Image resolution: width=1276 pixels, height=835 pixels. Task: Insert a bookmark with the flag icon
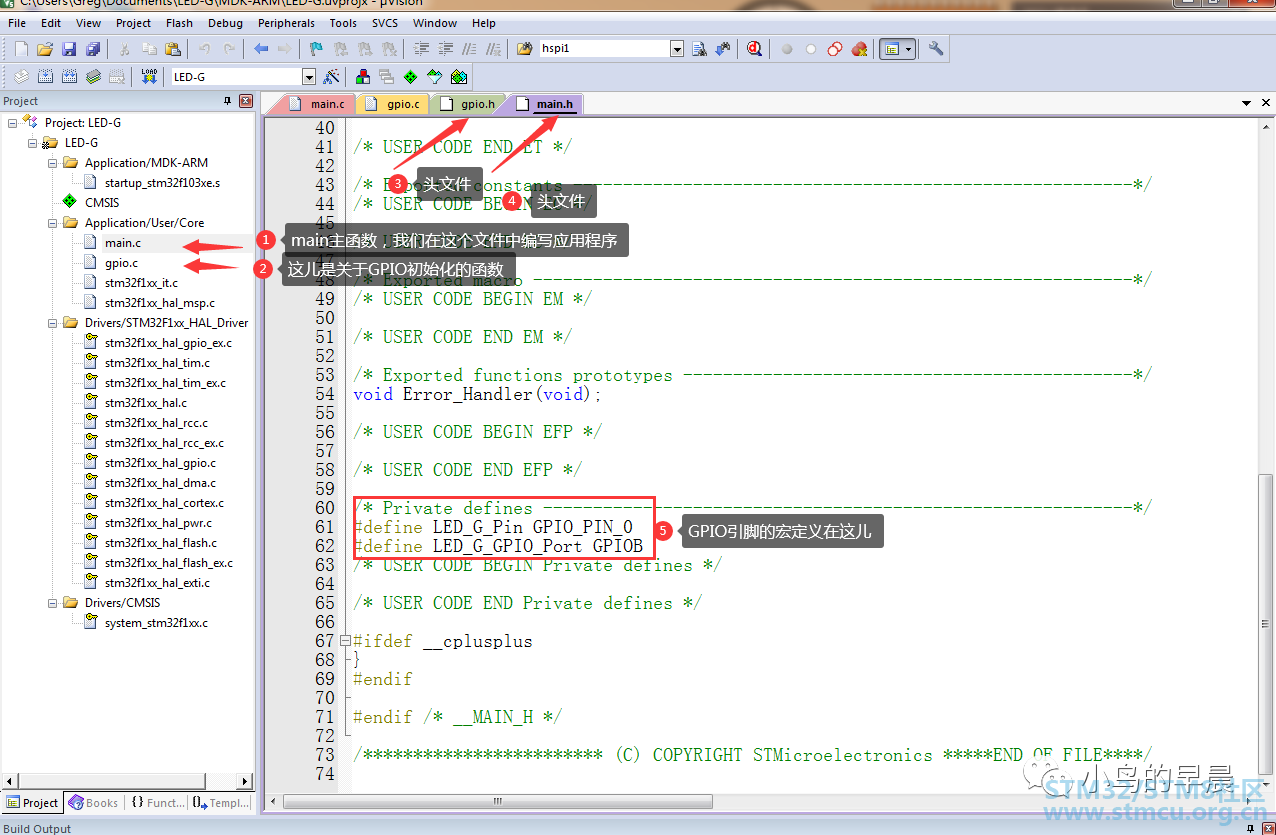click(316, 48)
